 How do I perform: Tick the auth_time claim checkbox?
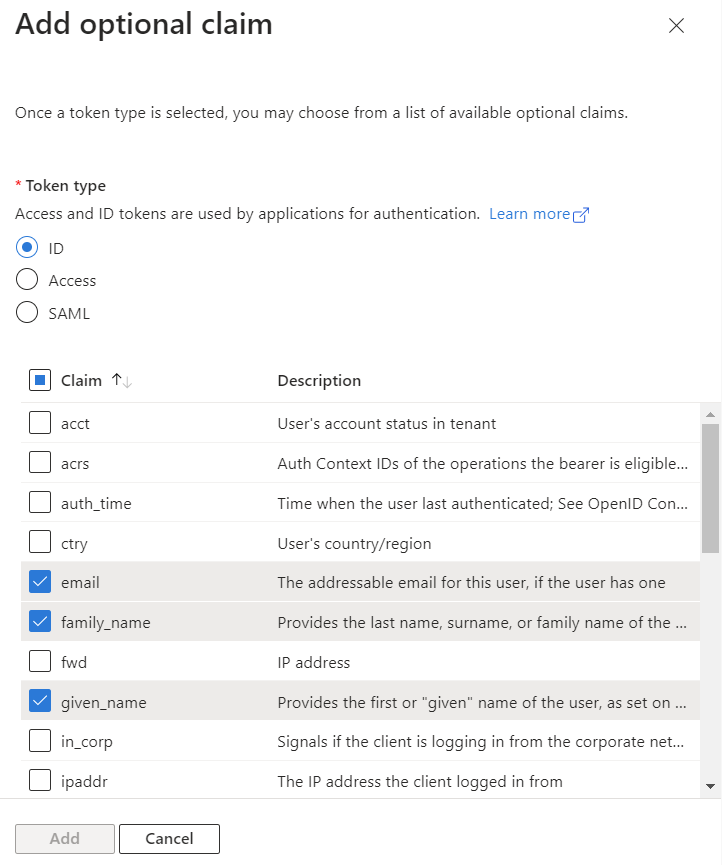pyautogui.click(x=40, y=503)
